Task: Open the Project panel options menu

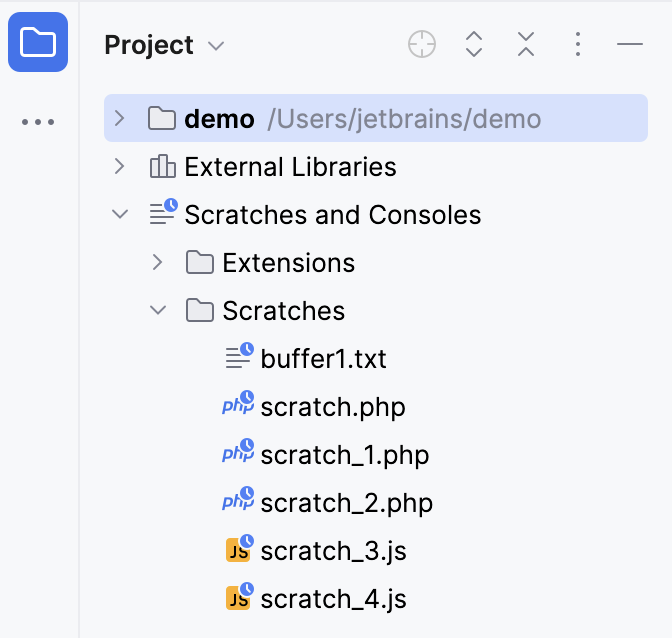Action: 578,44
